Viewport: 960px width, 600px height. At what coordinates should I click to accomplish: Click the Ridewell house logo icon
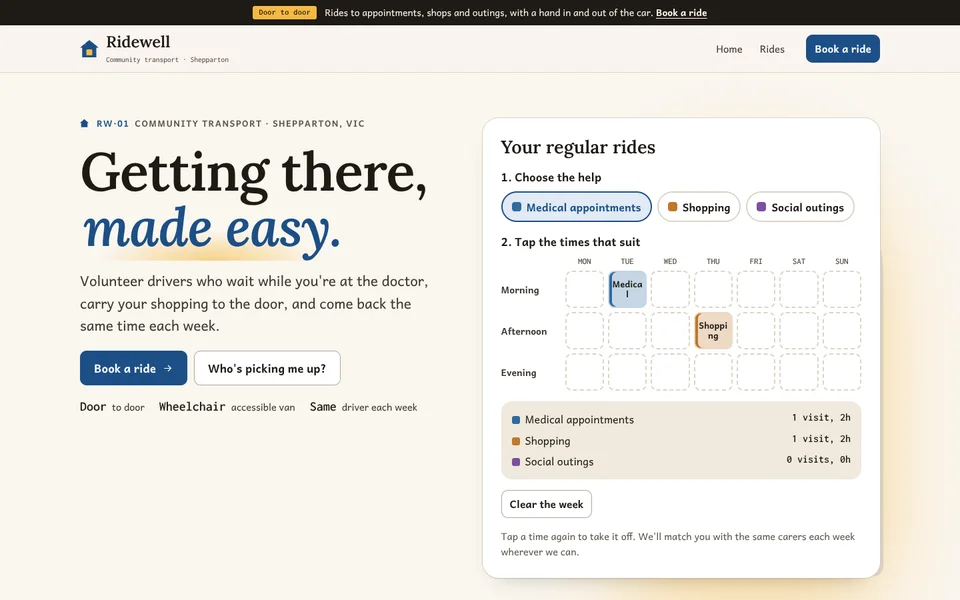point(89,49)
